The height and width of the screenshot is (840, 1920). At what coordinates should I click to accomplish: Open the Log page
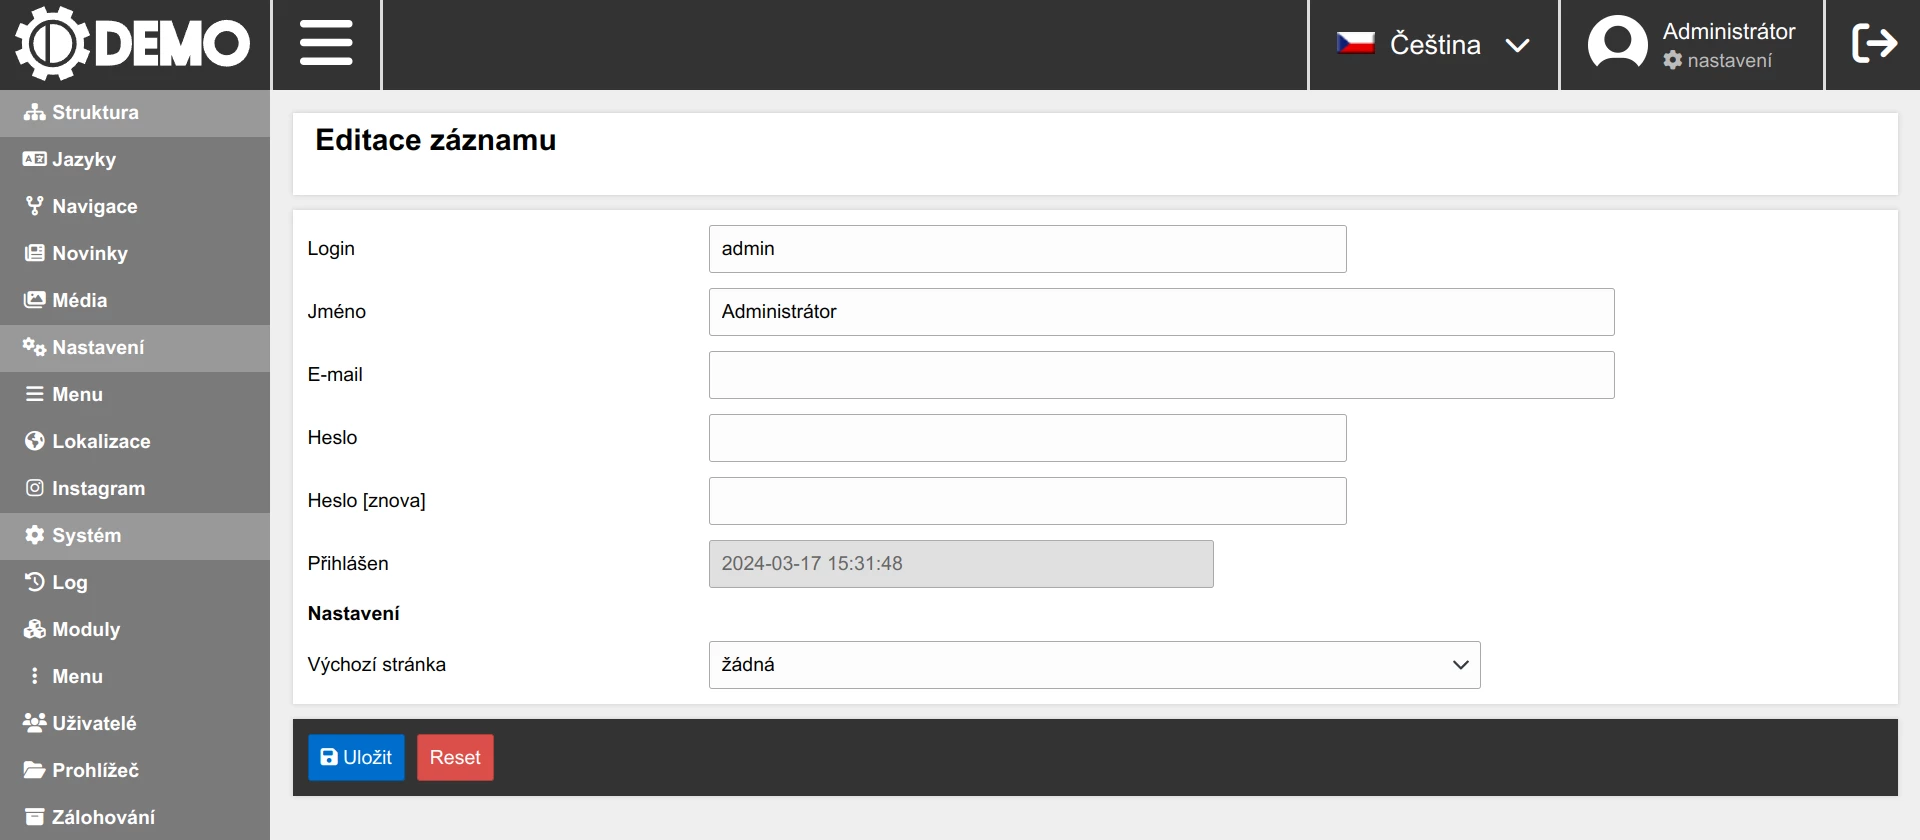point(135,583)
